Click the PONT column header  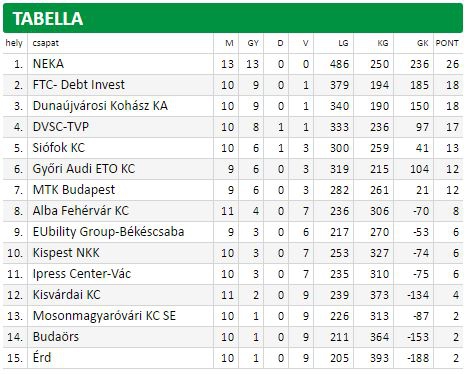pos(447,43)
